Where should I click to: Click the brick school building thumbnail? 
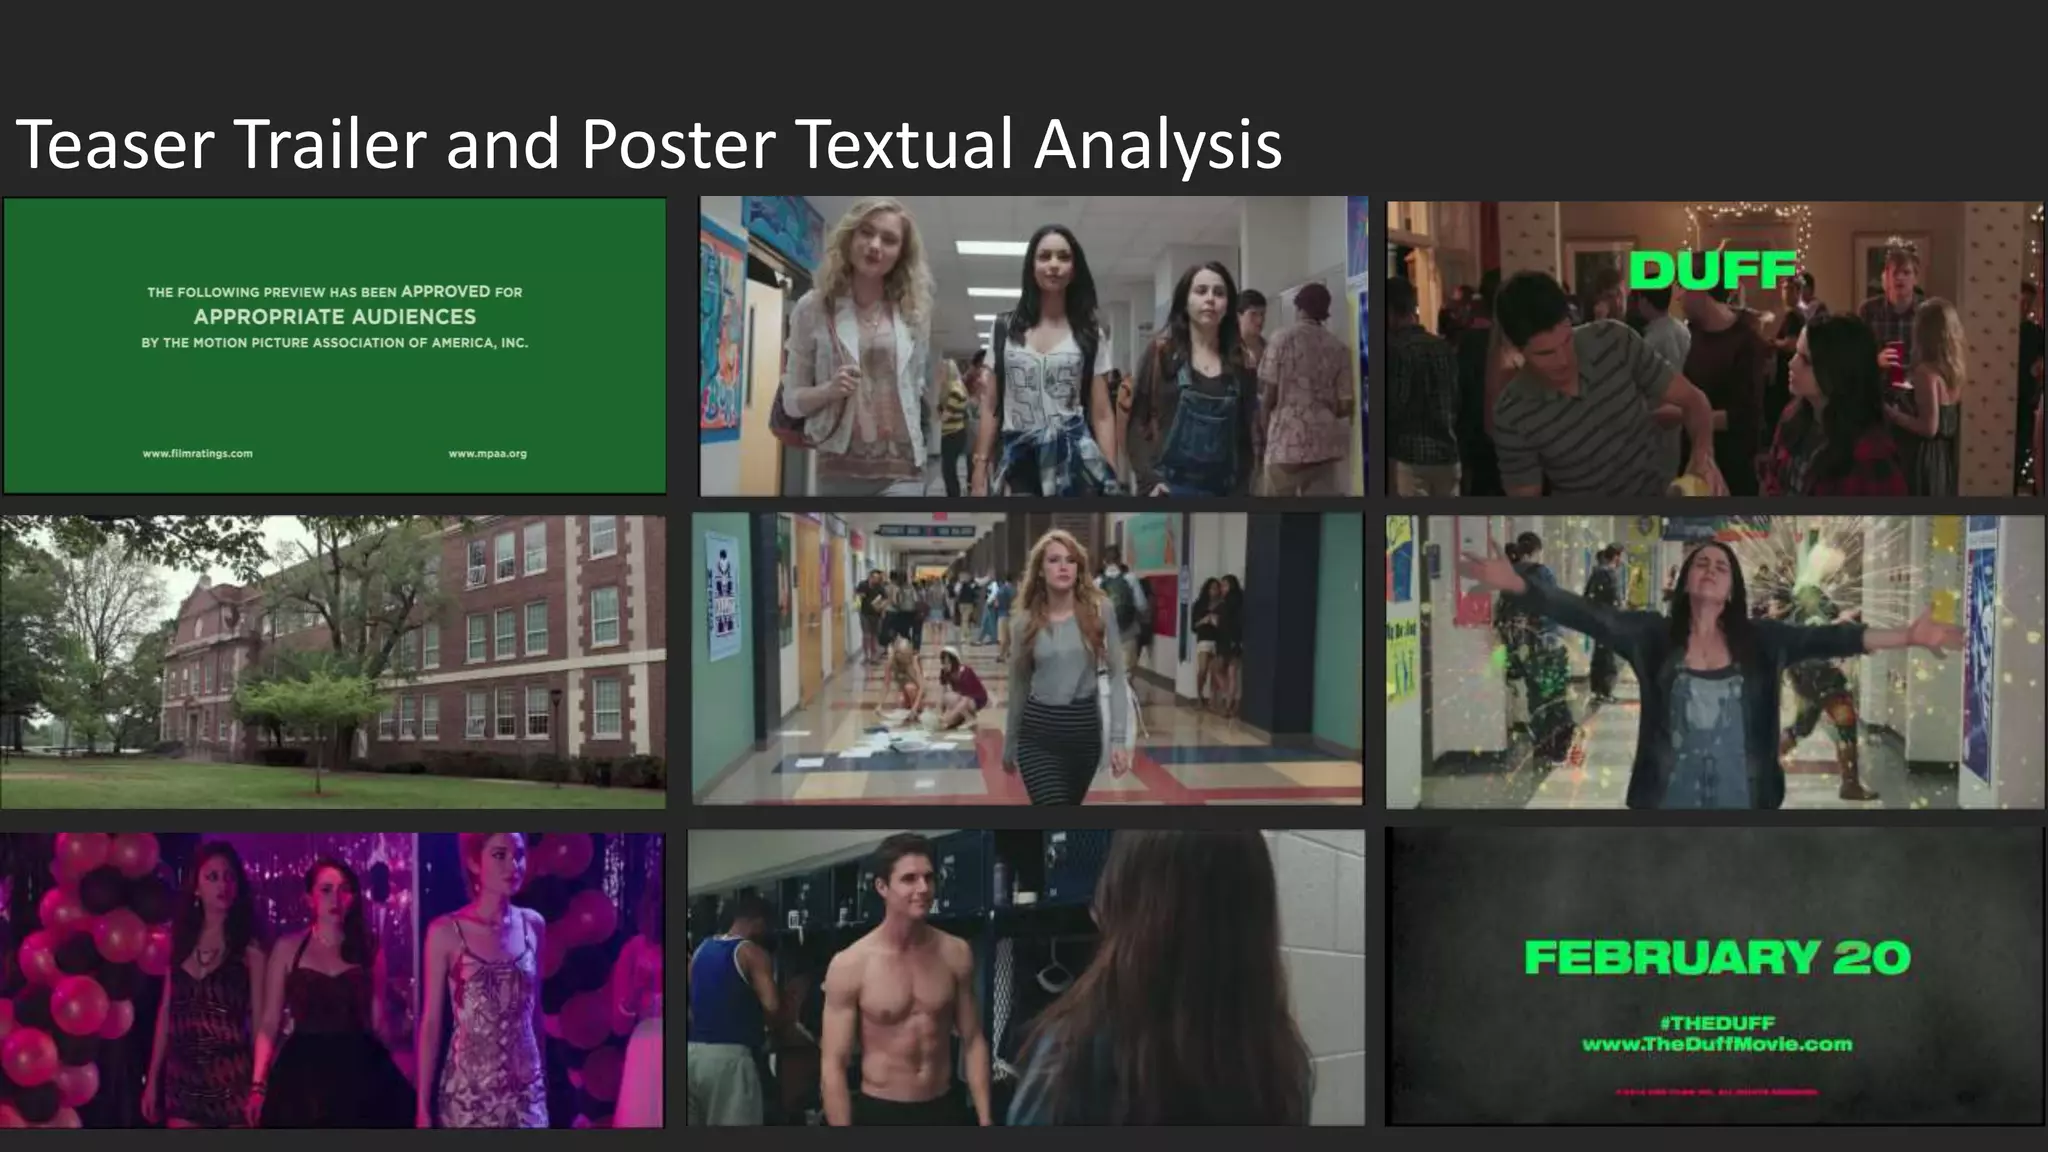[x=333, y=662]
